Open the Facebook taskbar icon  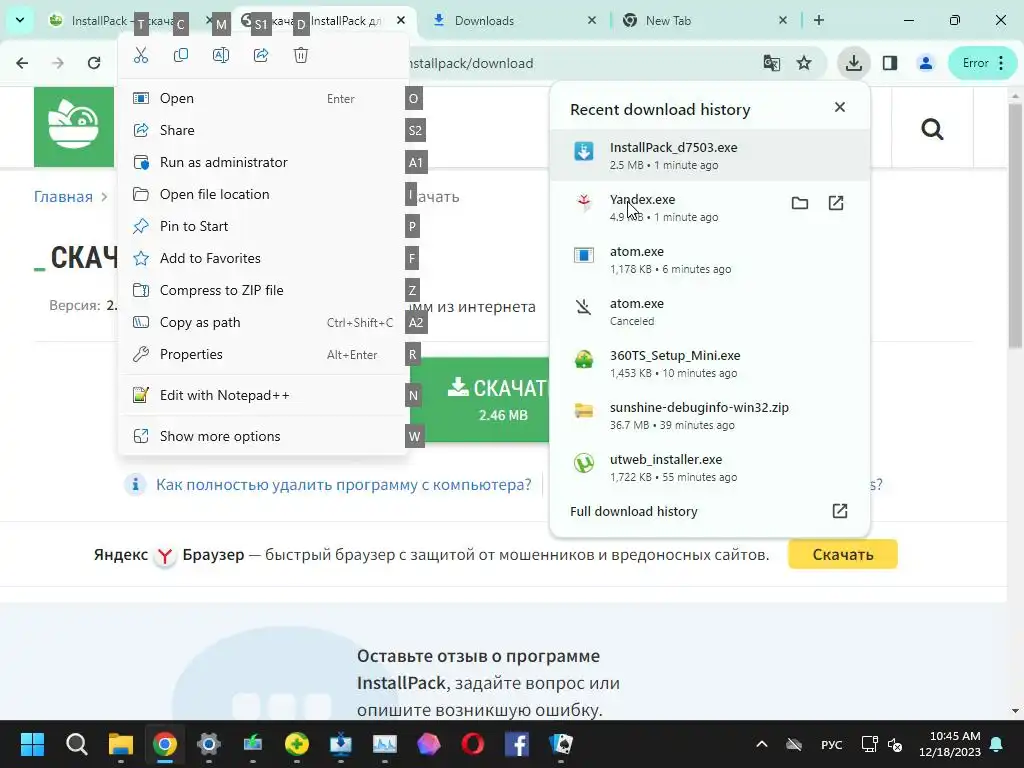[517, 744]
